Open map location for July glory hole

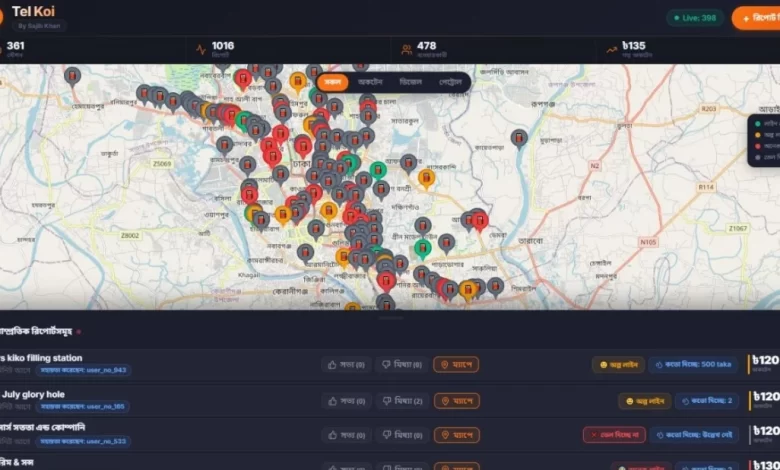[x=456, y=400]
